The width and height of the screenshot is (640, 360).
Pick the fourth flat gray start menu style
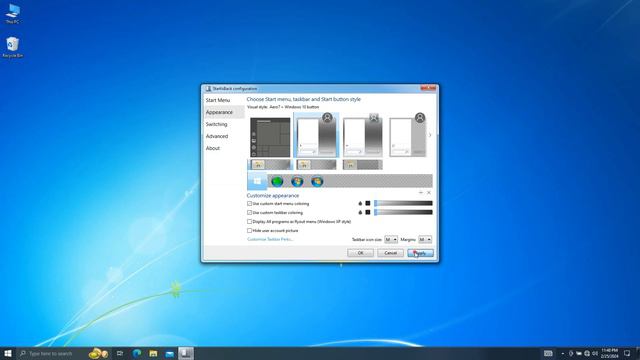click(x=408, y=136)
